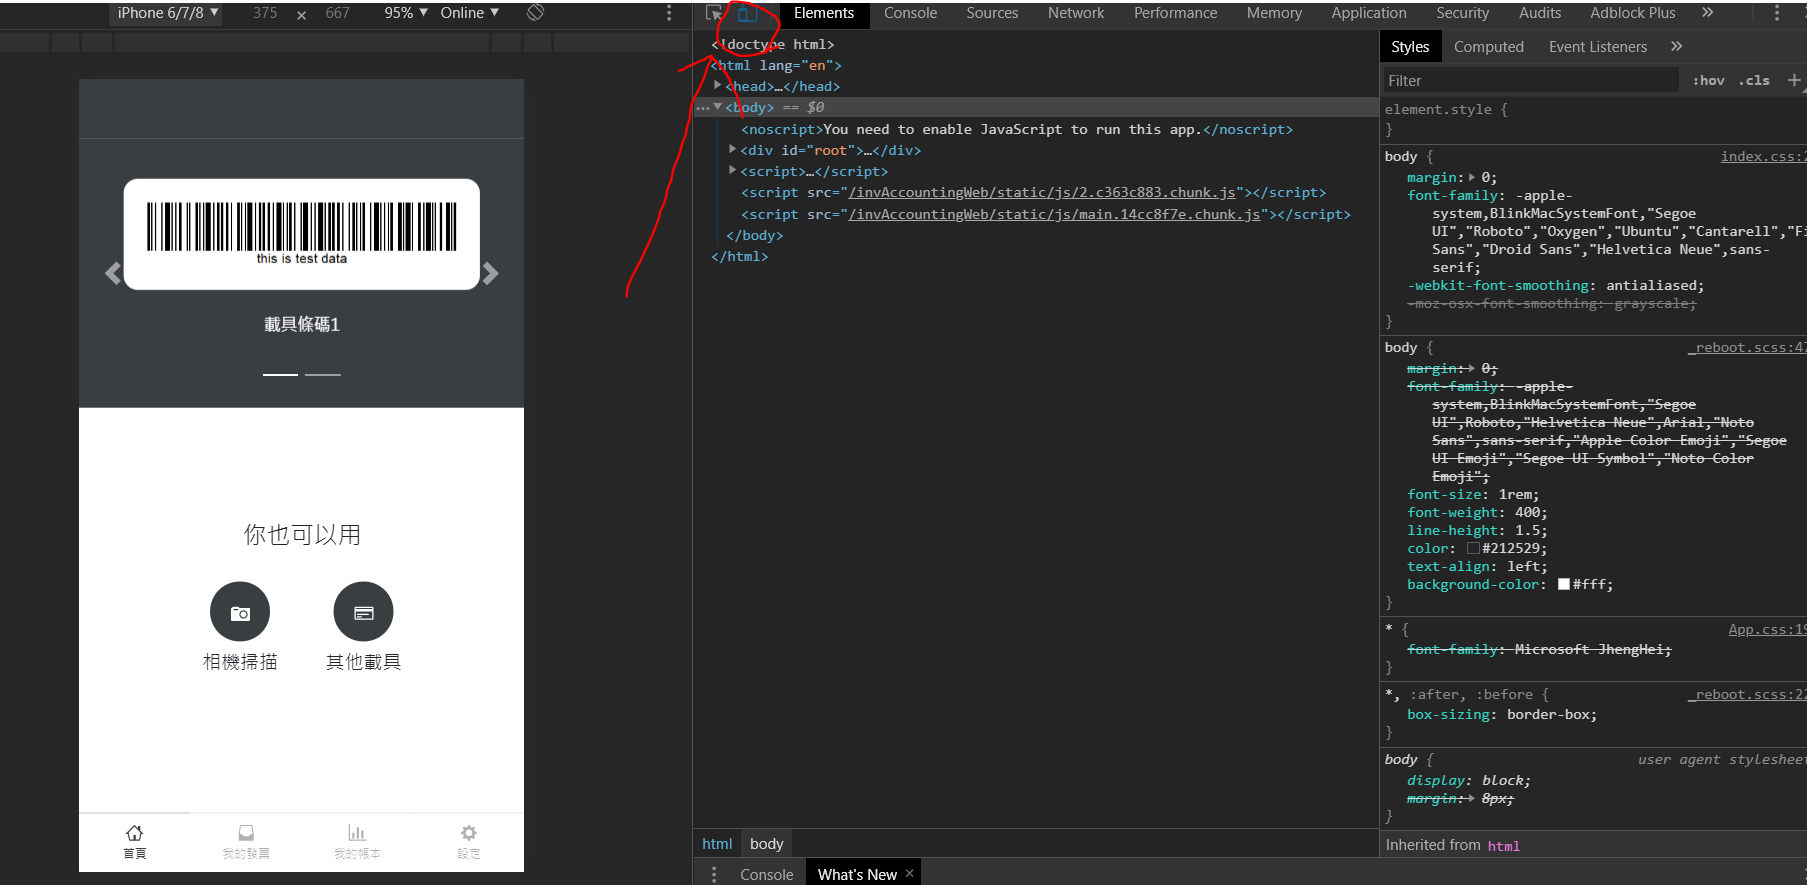This screenshot has width=1807, height=885.
Task: Close the What's New drawer tab
Action: (909, 873)
